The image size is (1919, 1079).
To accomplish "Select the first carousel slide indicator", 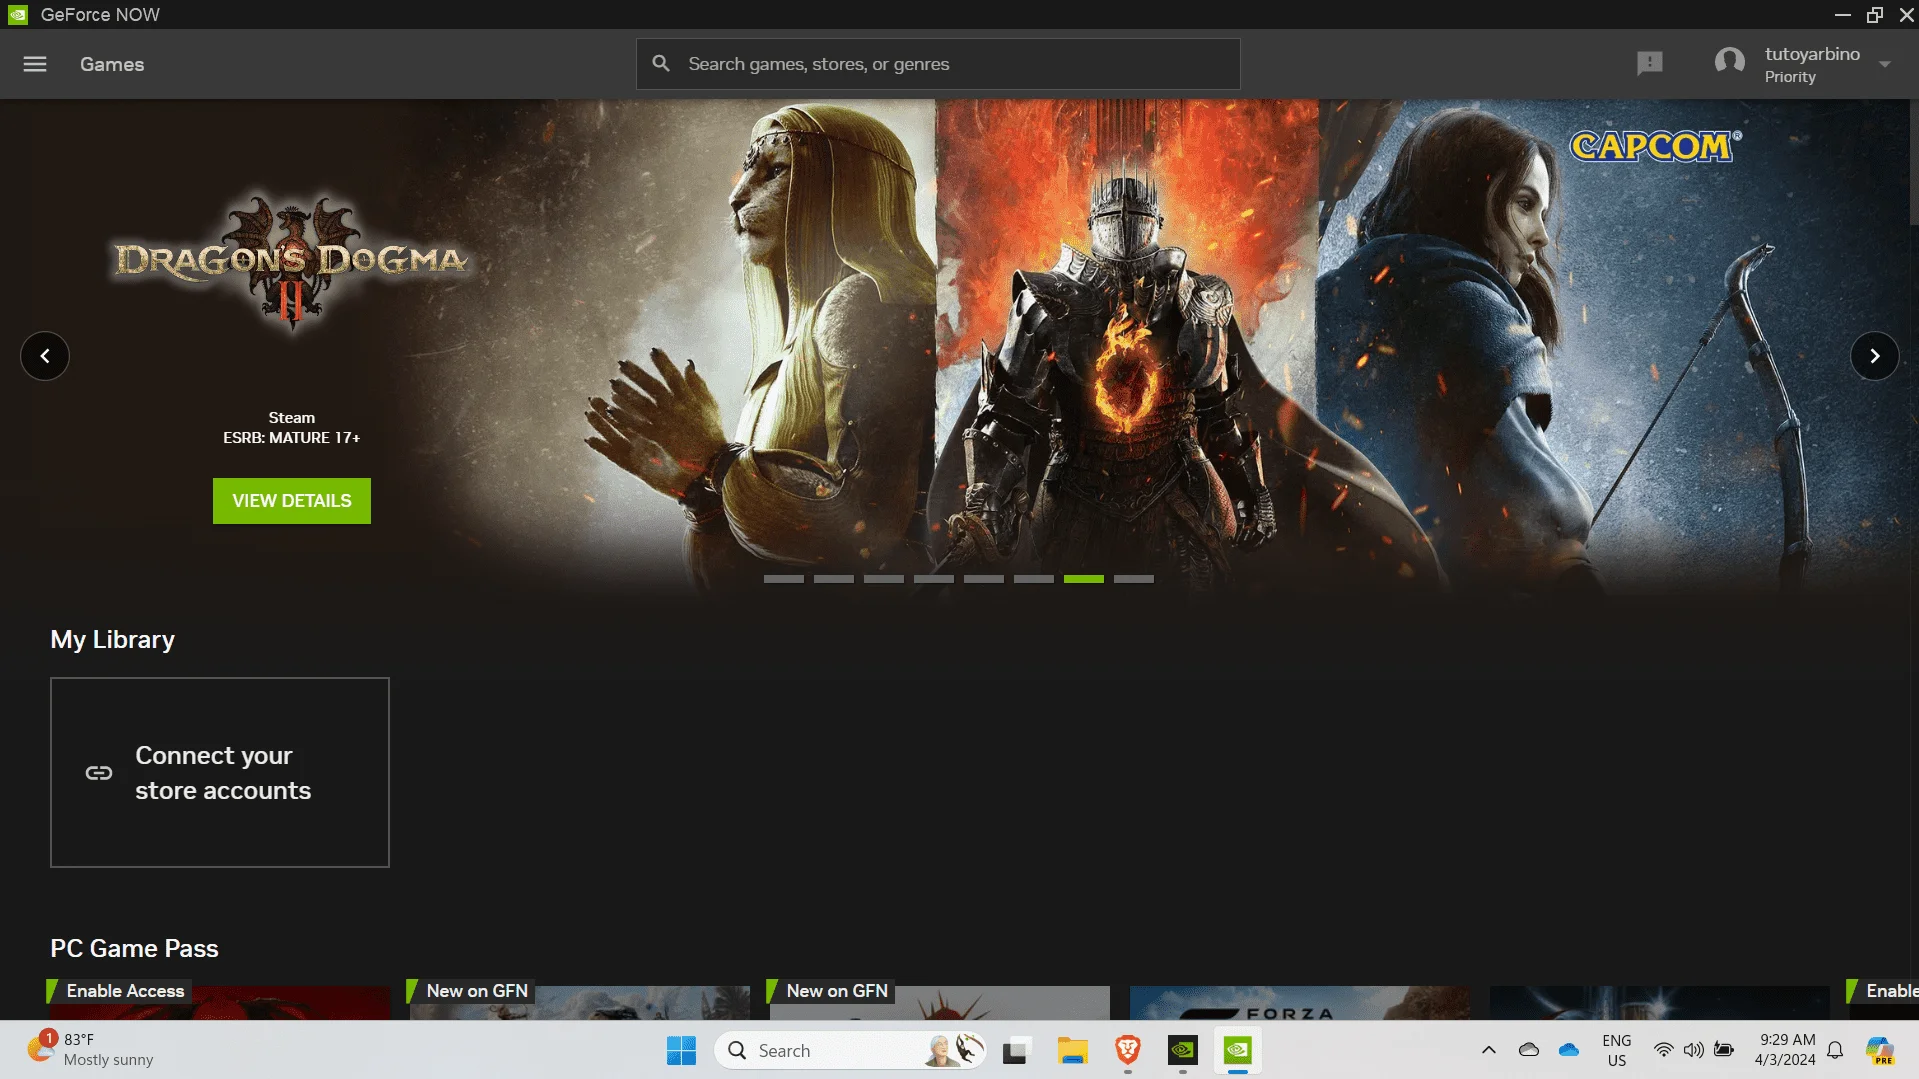I will (784, 579).
